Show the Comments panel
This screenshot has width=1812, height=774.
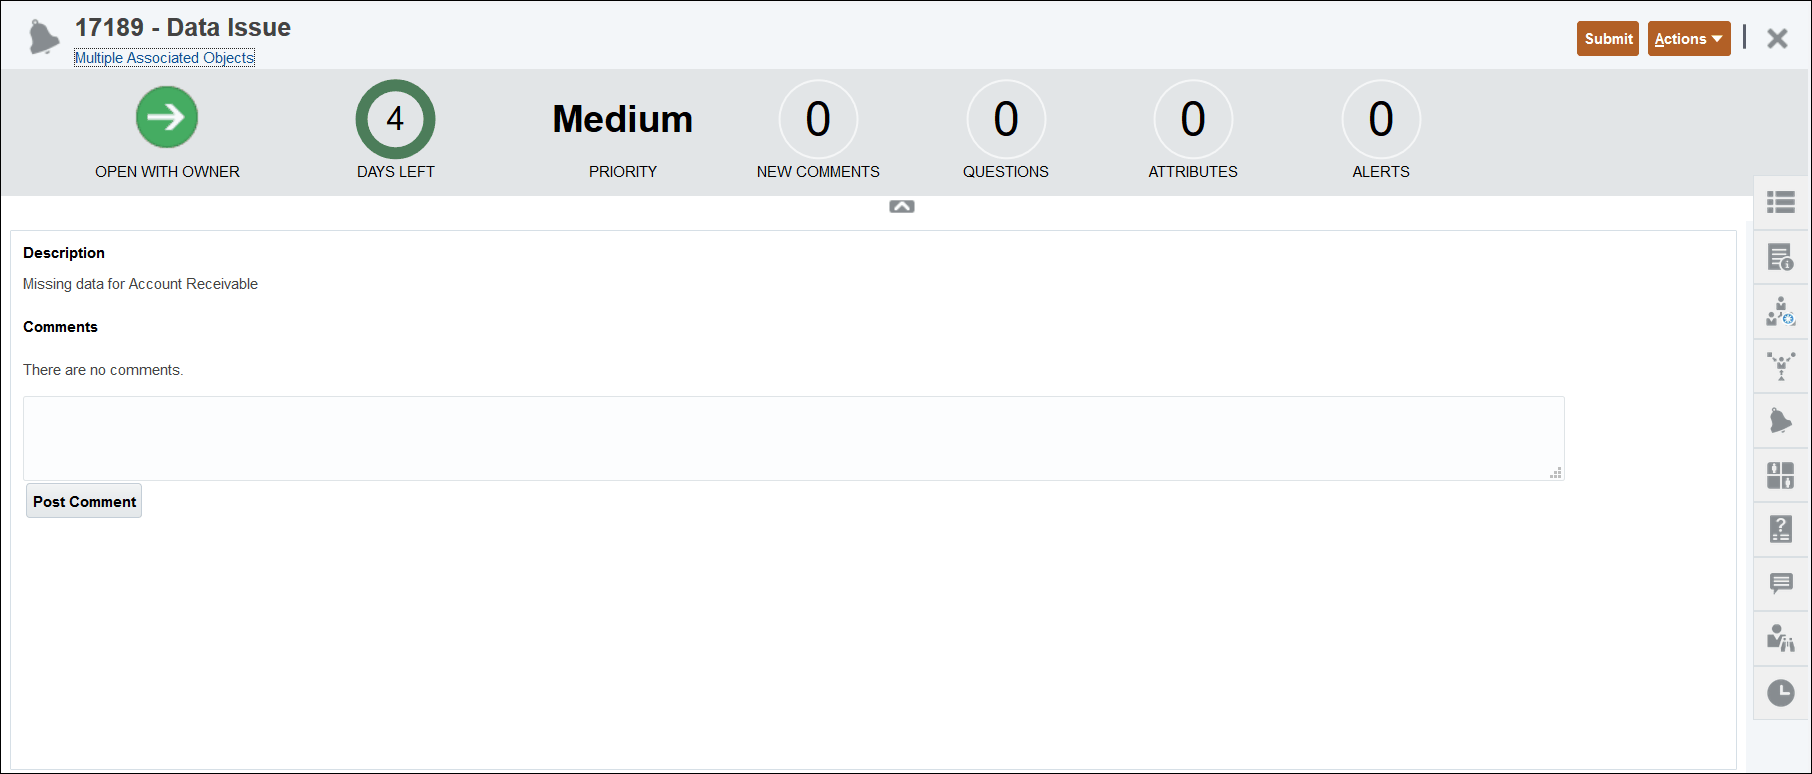tap(1781, 583)
